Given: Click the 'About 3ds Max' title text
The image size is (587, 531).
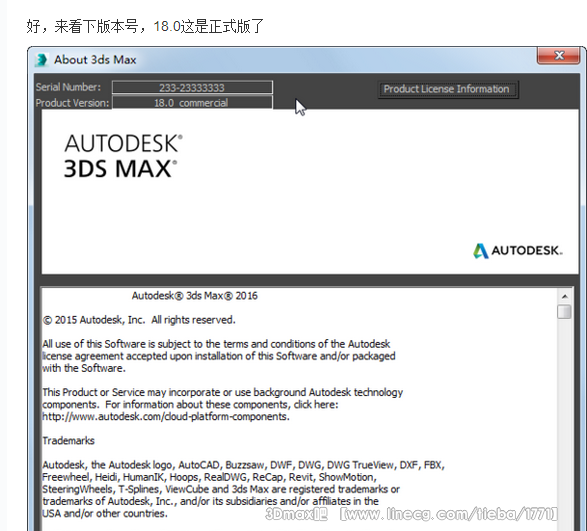Looking at the screenshot, I should (x=95, y=60).
